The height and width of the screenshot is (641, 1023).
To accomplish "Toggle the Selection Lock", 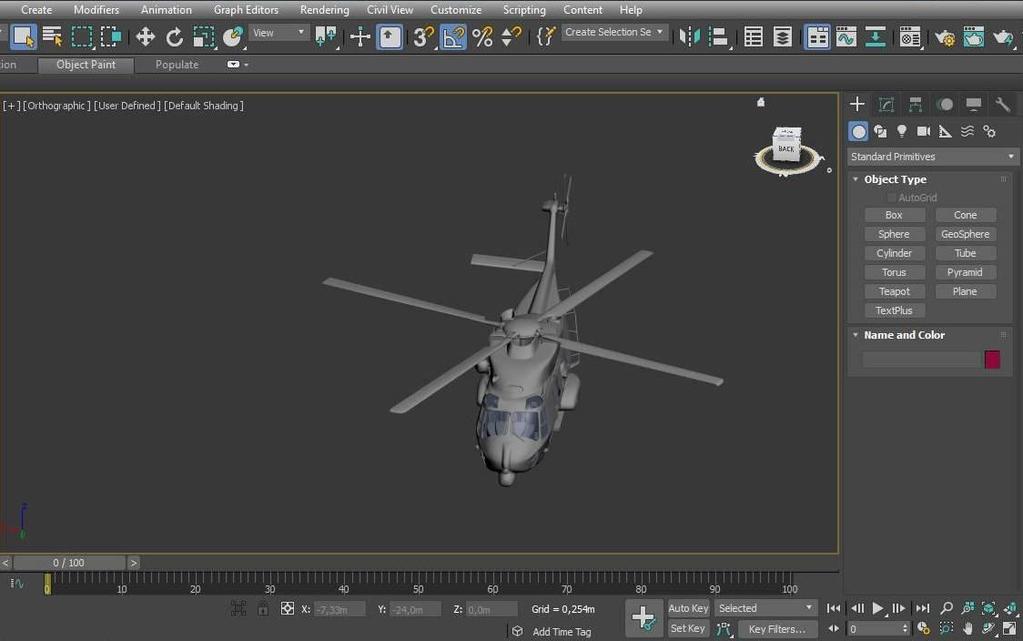I will 262,609.
